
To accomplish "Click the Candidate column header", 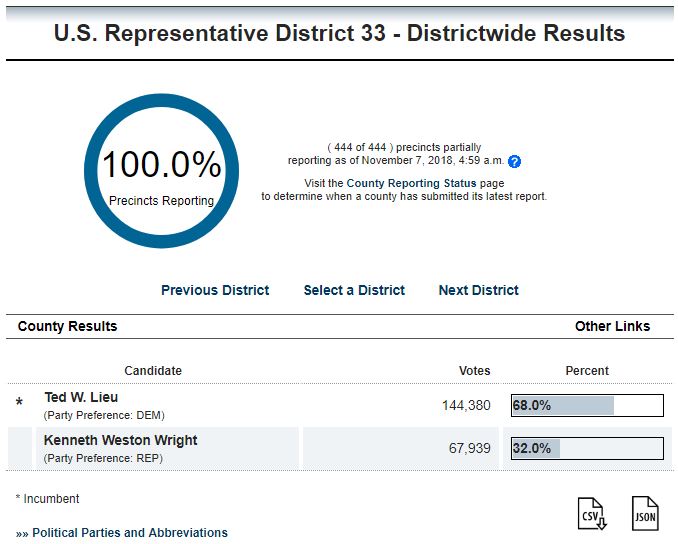I will coord(153,371).
